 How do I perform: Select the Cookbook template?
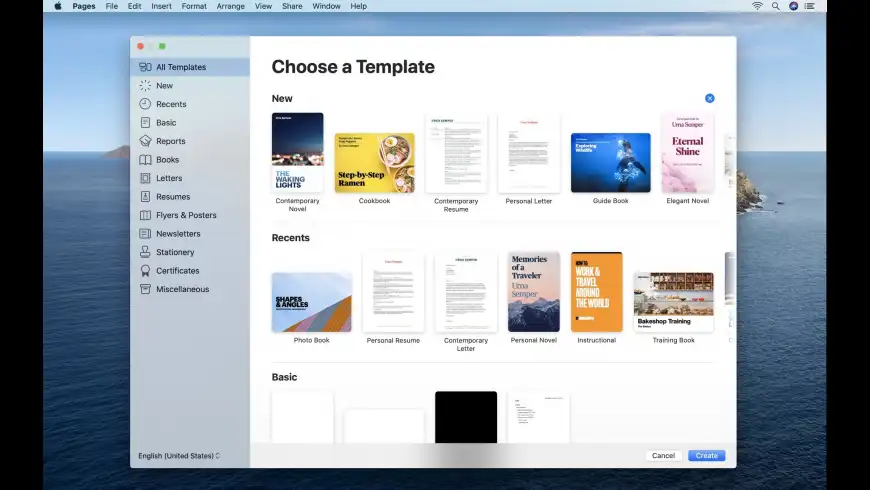pos(375,163)
